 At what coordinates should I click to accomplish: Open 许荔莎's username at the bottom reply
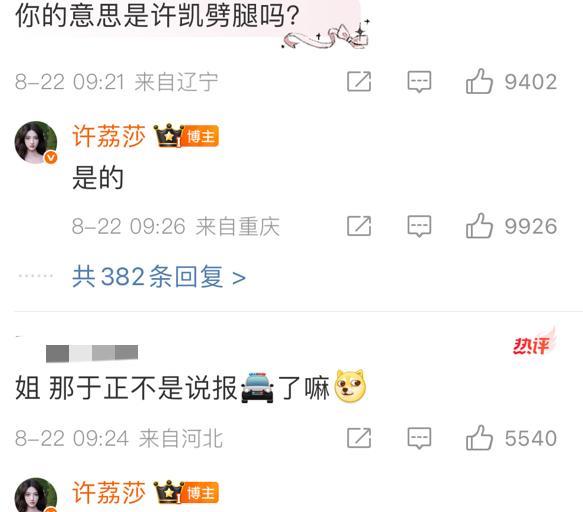point(109,493)
